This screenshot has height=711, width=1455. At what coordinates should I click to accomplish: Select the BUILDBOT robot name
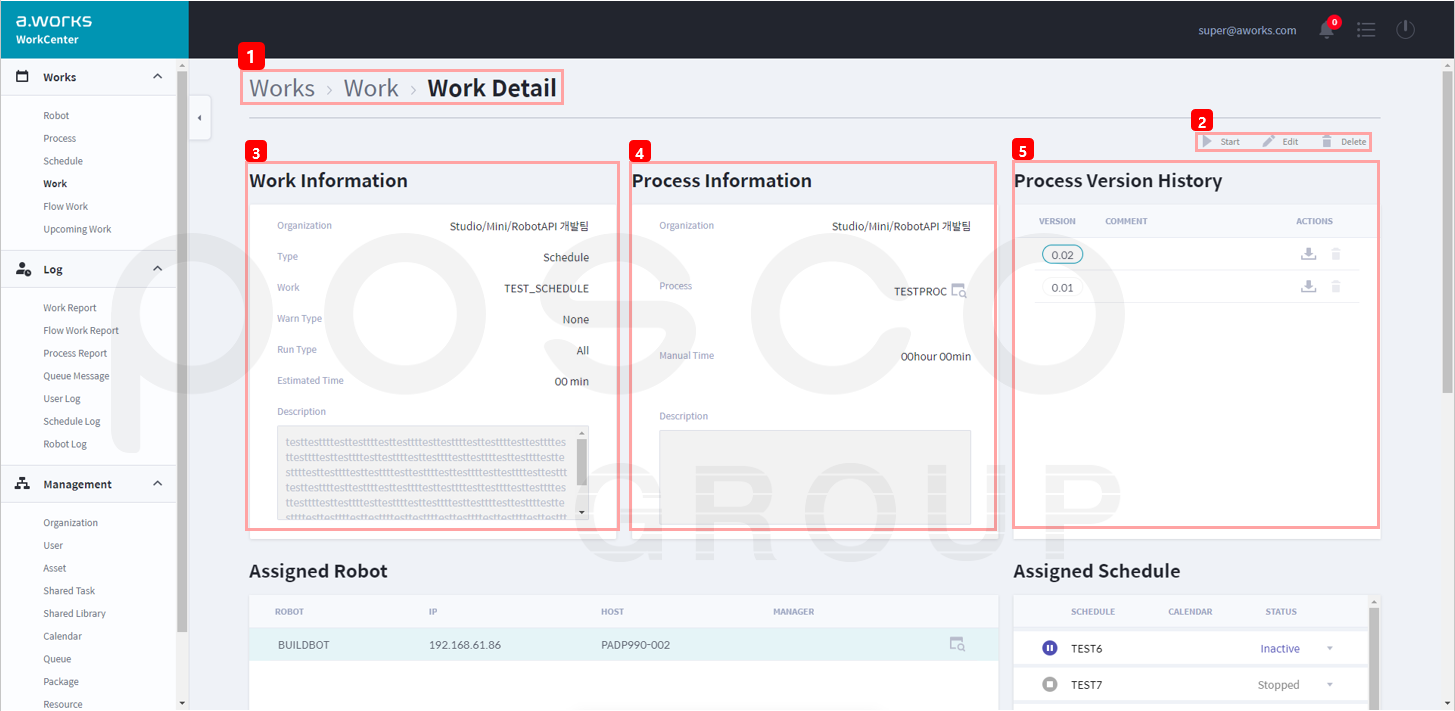click(x=303, y=645)
